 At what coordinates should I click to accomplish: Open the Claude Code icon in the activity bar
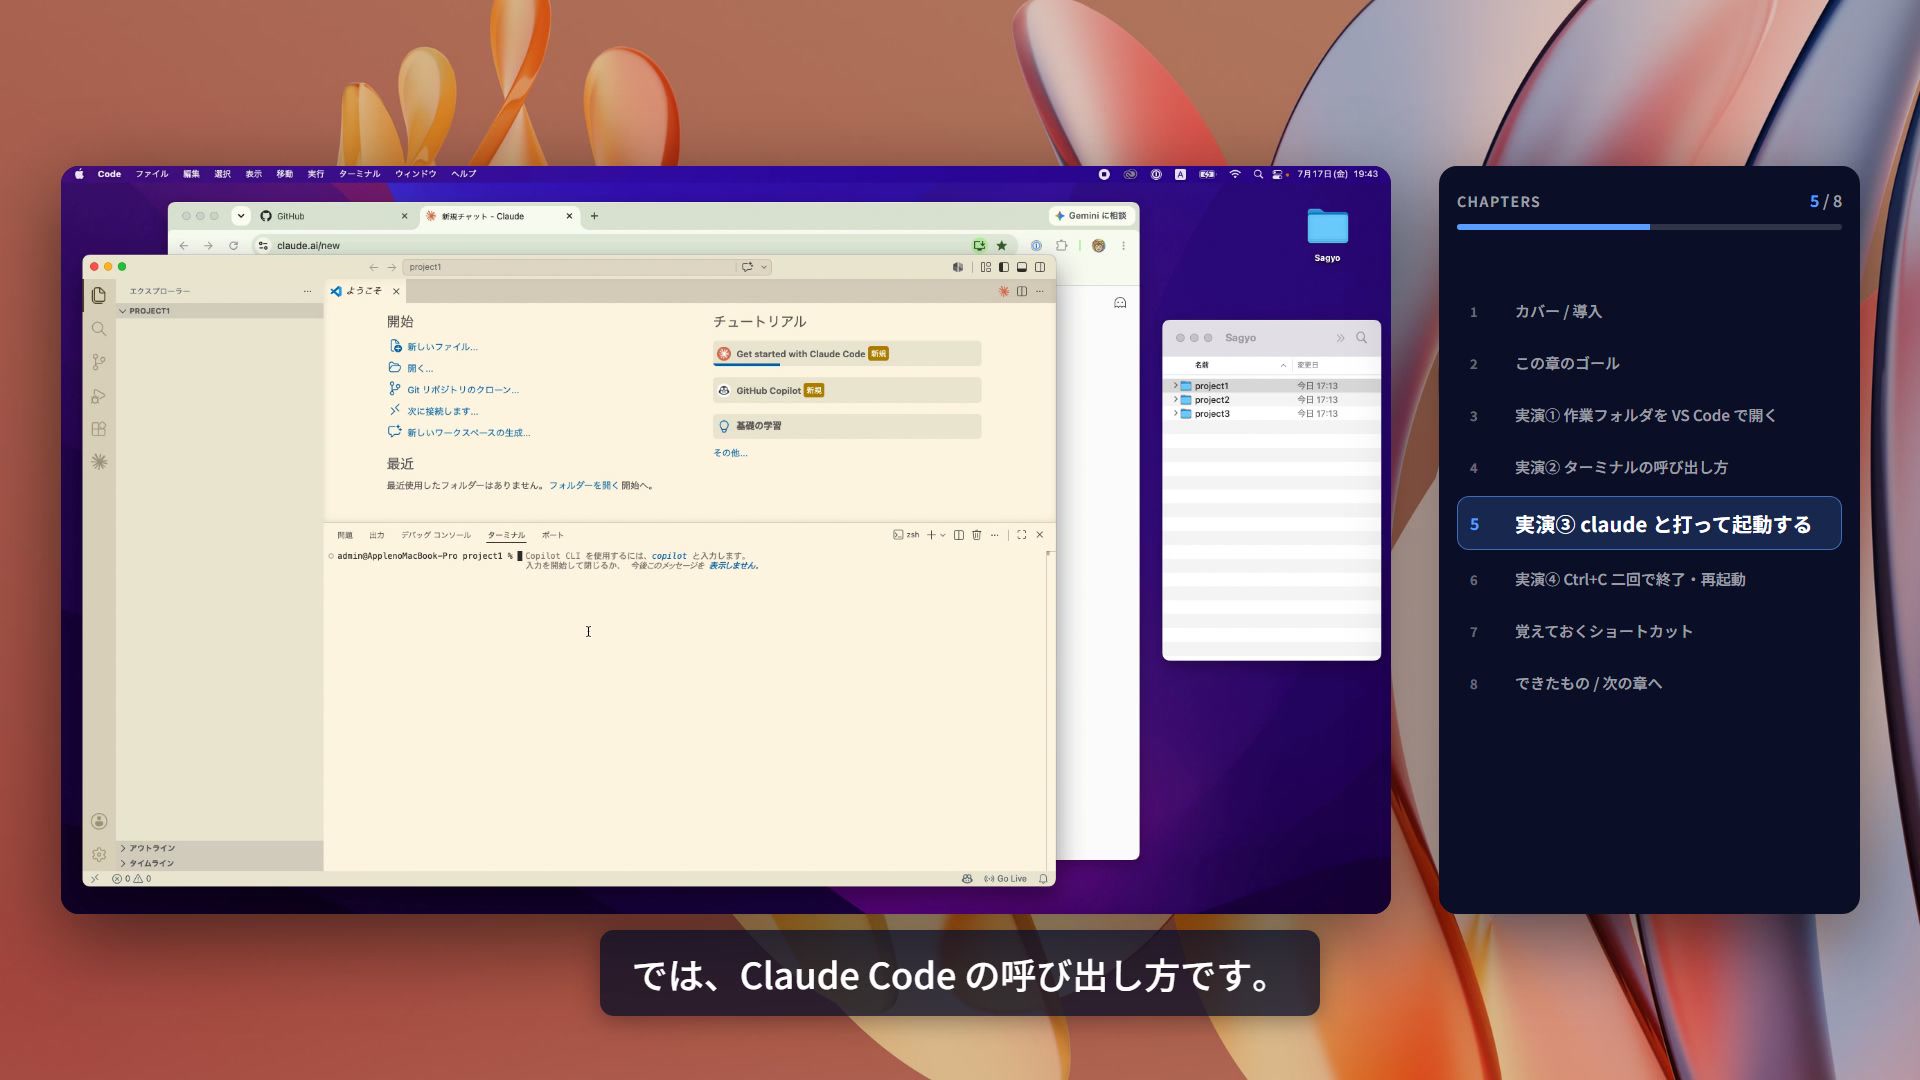pyautogui.click(x=98, y=462)
